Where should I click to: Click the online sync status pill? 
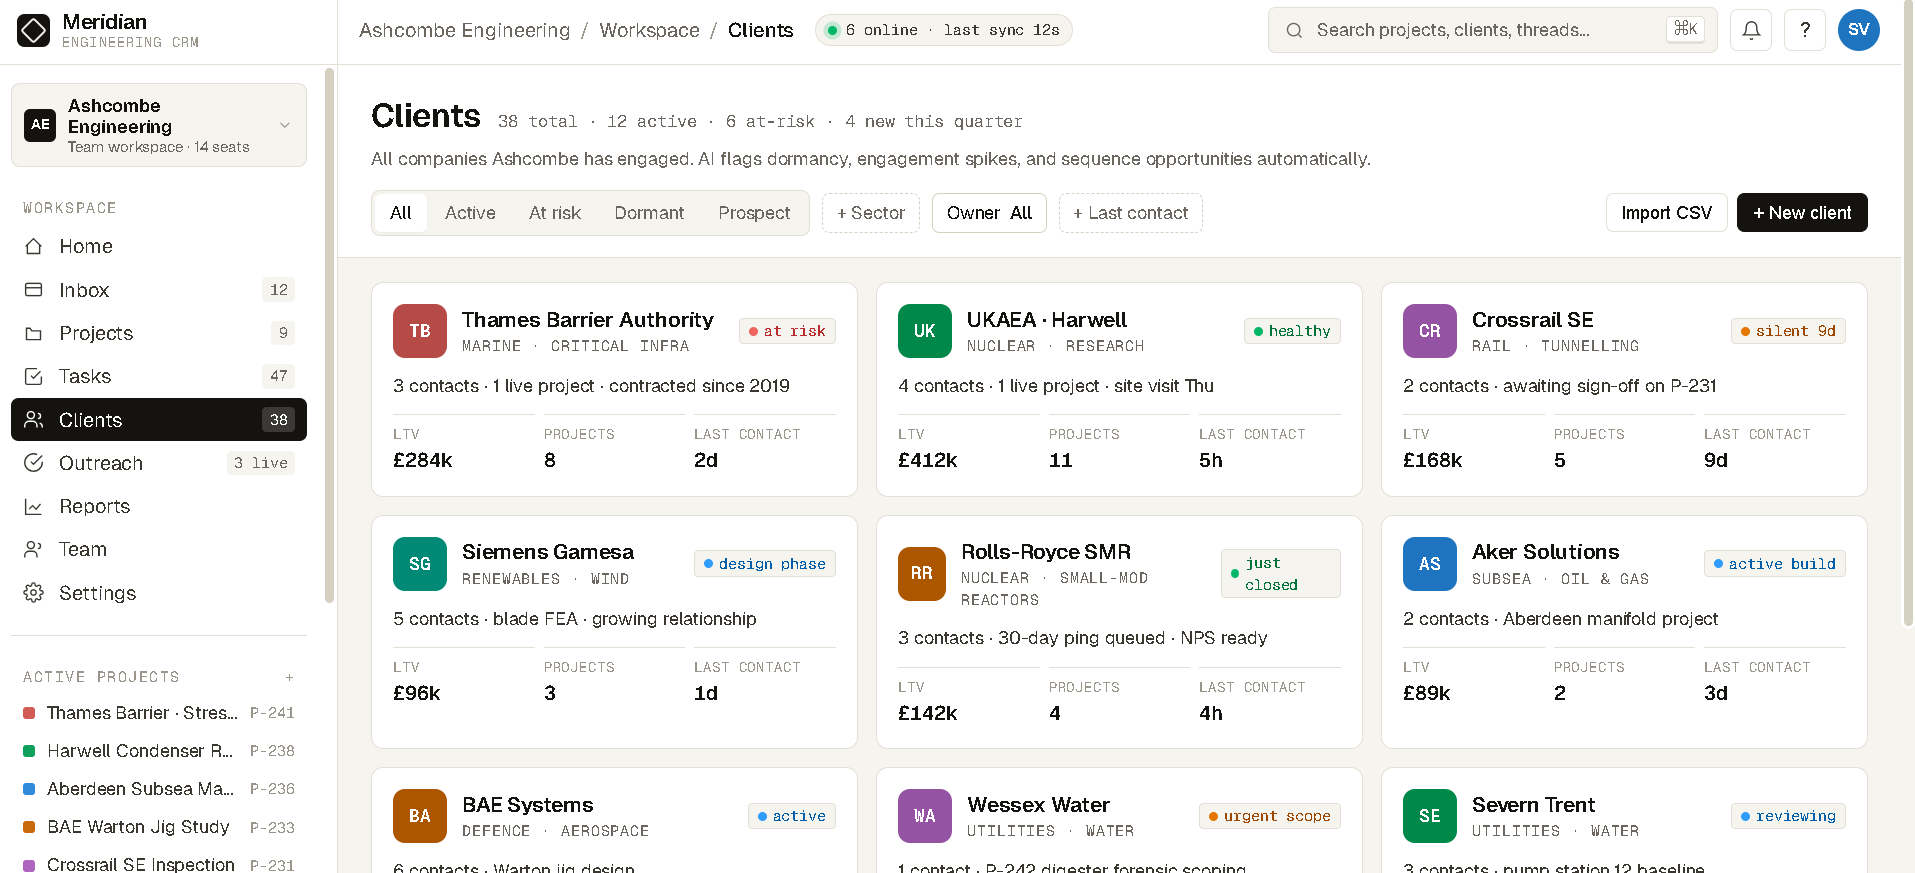(x=944, y=30)
